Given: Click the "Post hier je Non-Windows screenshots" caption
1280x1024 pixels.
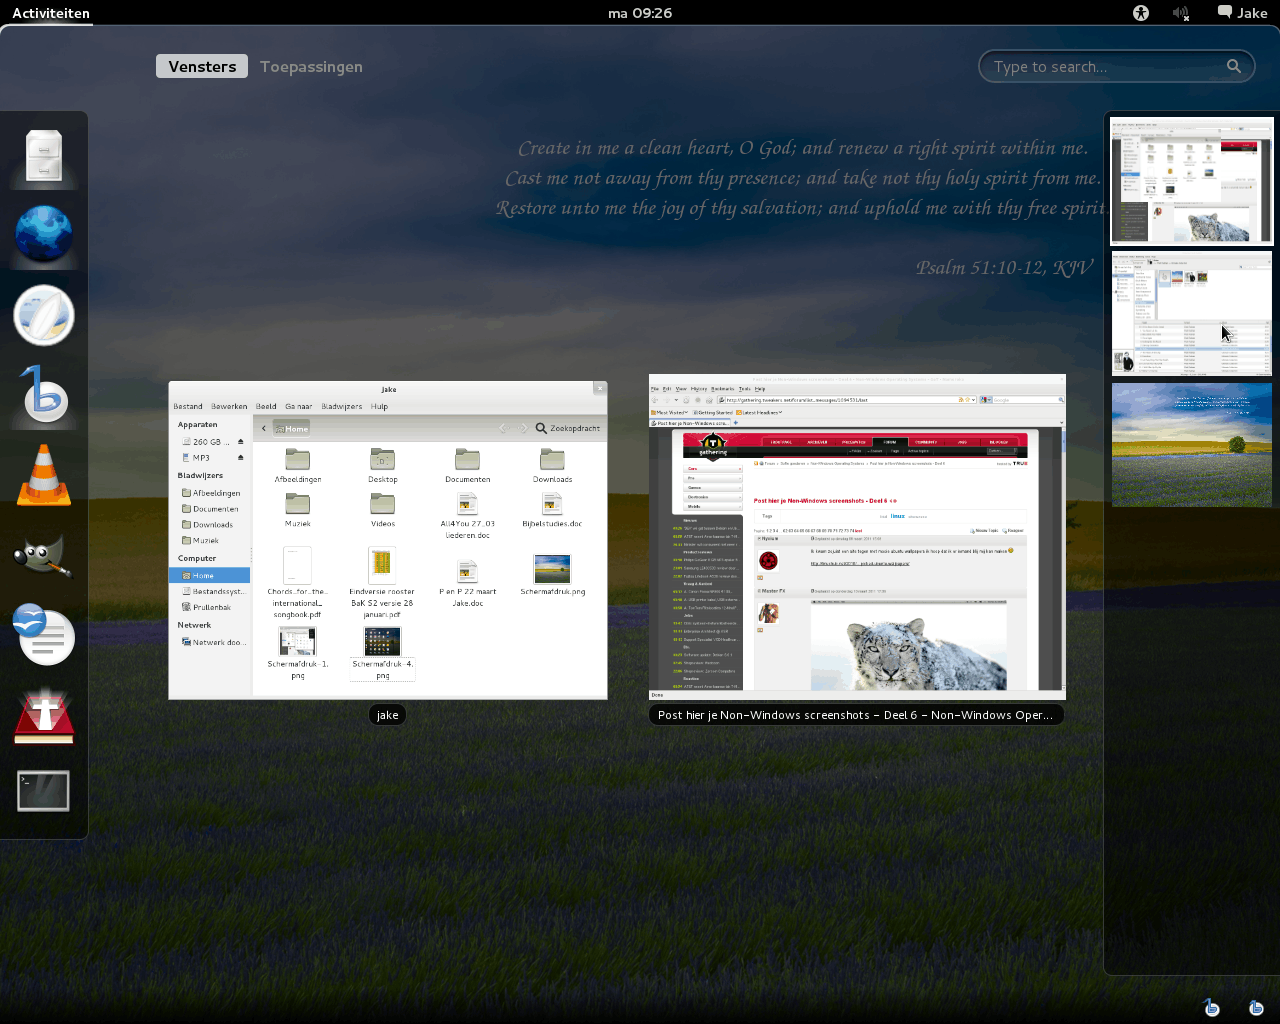Looking at the screenshot, I should [855, 715].
